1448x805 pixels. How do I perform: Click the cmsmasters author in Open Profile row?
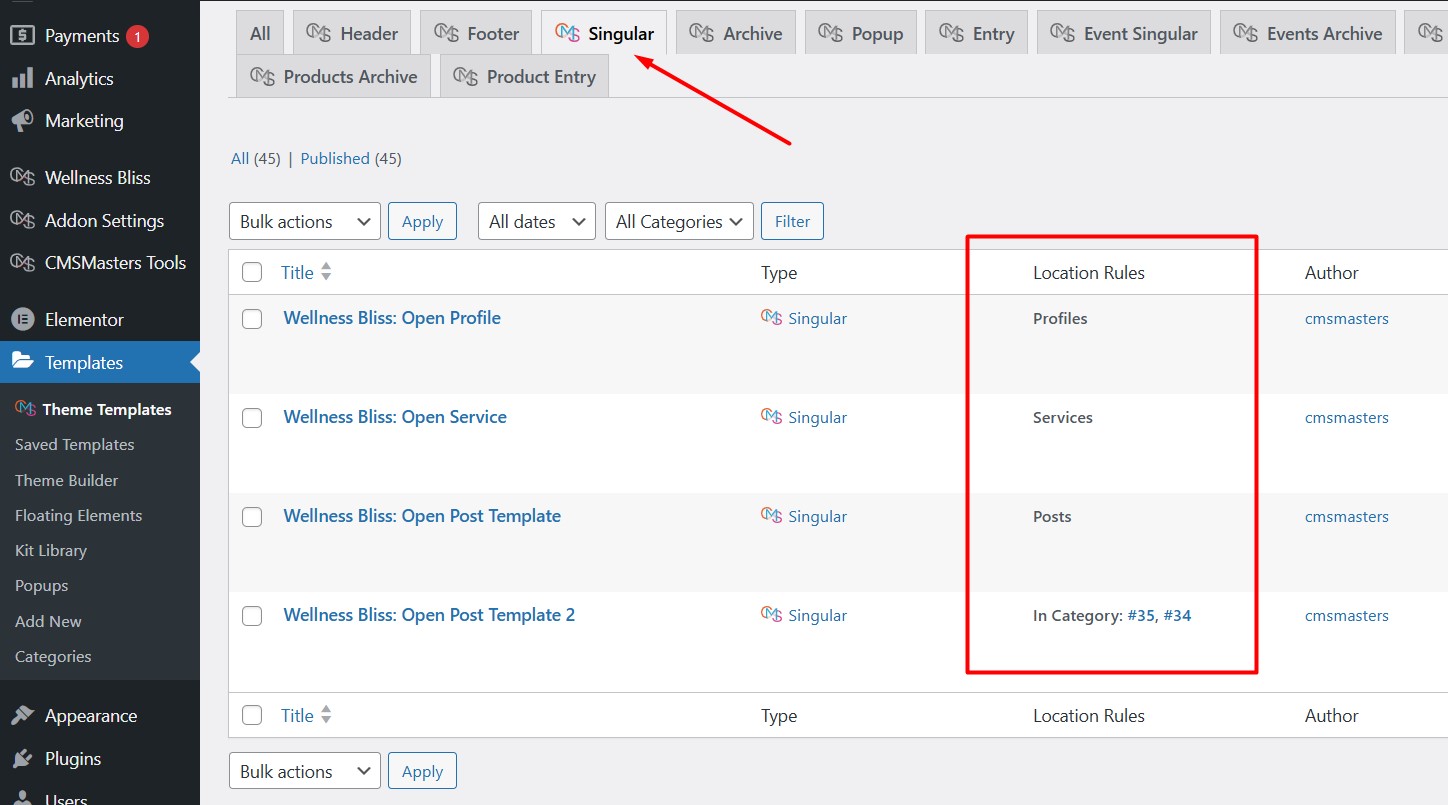(x=1347, y=318)
